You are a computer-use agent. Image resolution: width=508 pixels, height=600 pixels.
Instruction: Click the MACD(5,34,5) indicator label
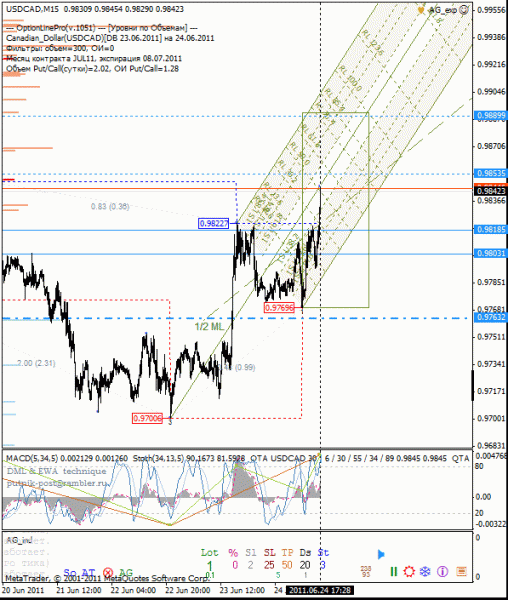pos(32,458)
